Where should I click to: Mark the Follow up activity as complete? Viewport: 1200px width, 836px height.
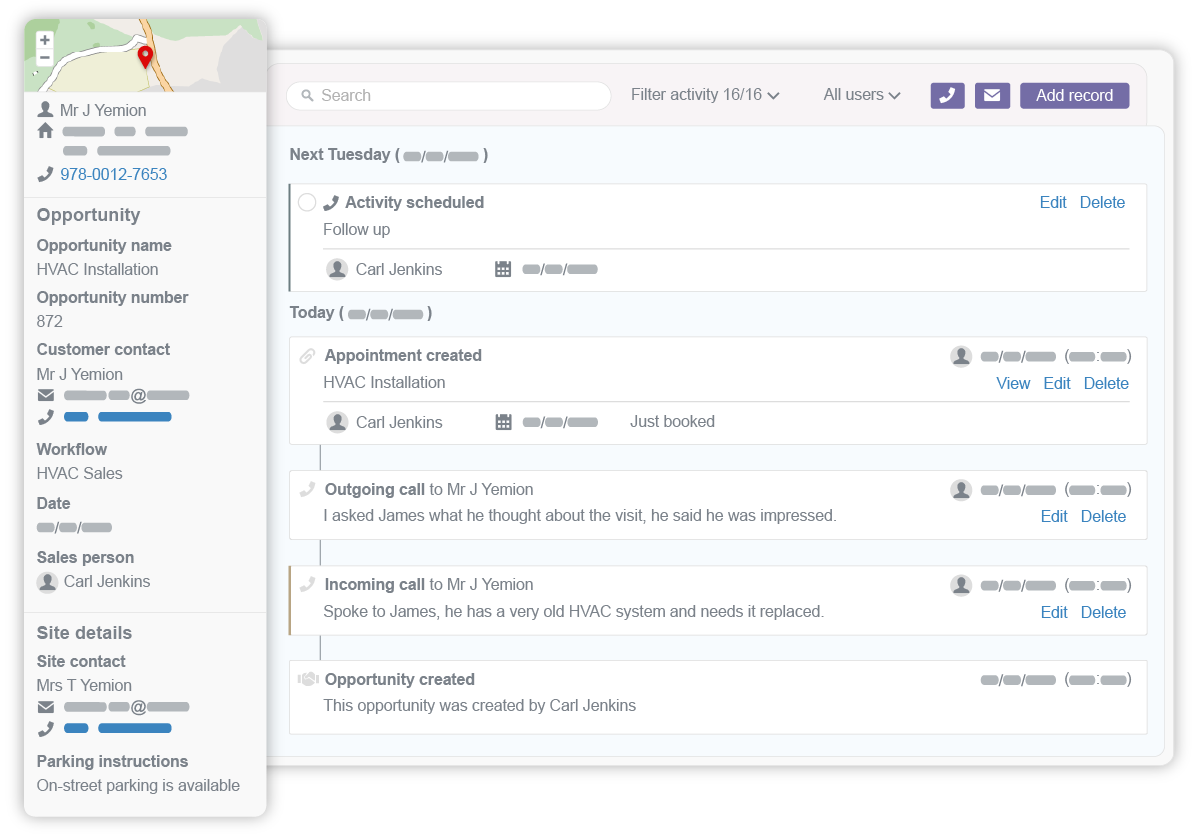point(307,203)
